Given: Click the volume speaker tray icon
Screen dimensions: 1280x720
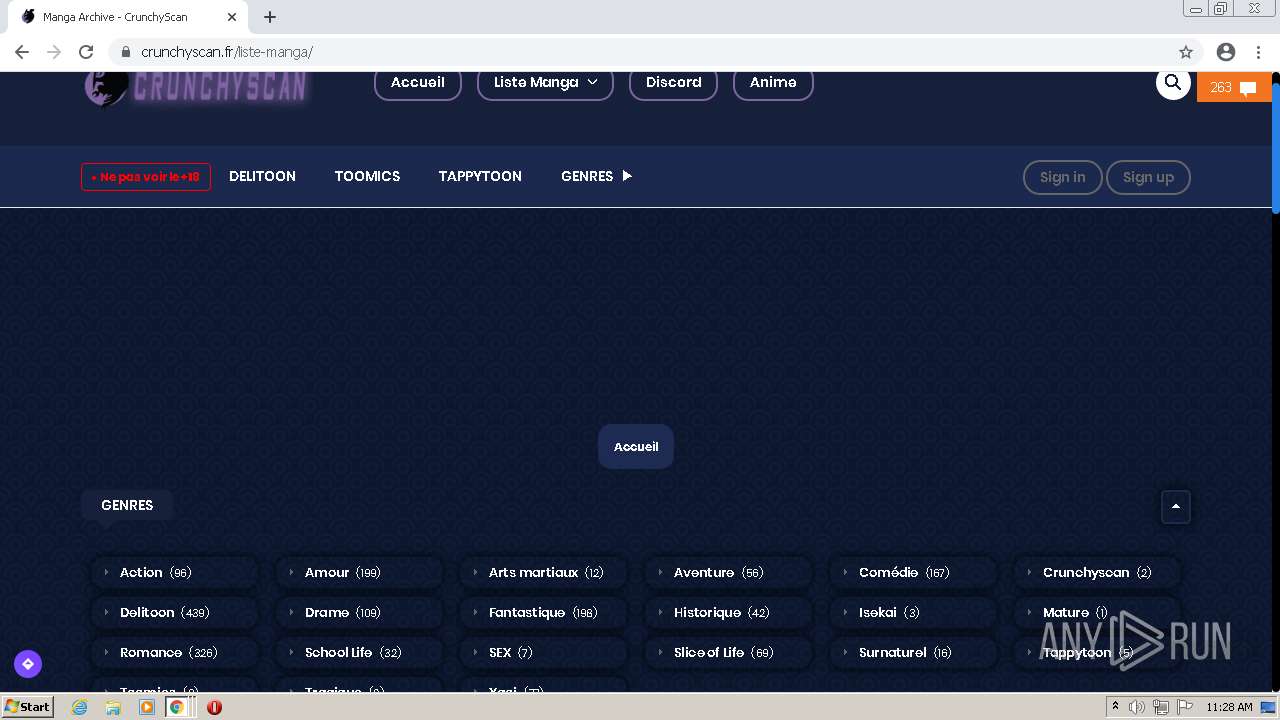Looking at the screenshot, I should pos(1137,707).
